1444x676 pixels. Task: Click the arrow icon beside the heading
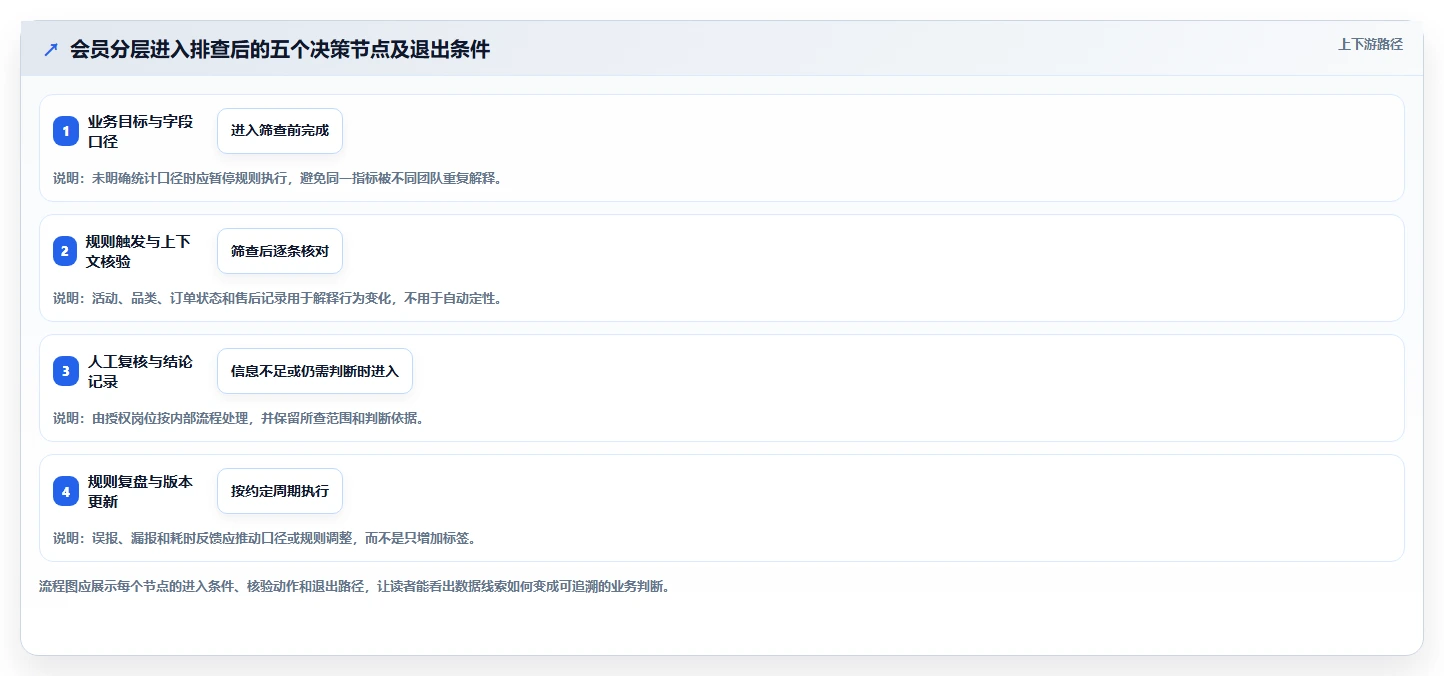(51, 49)
